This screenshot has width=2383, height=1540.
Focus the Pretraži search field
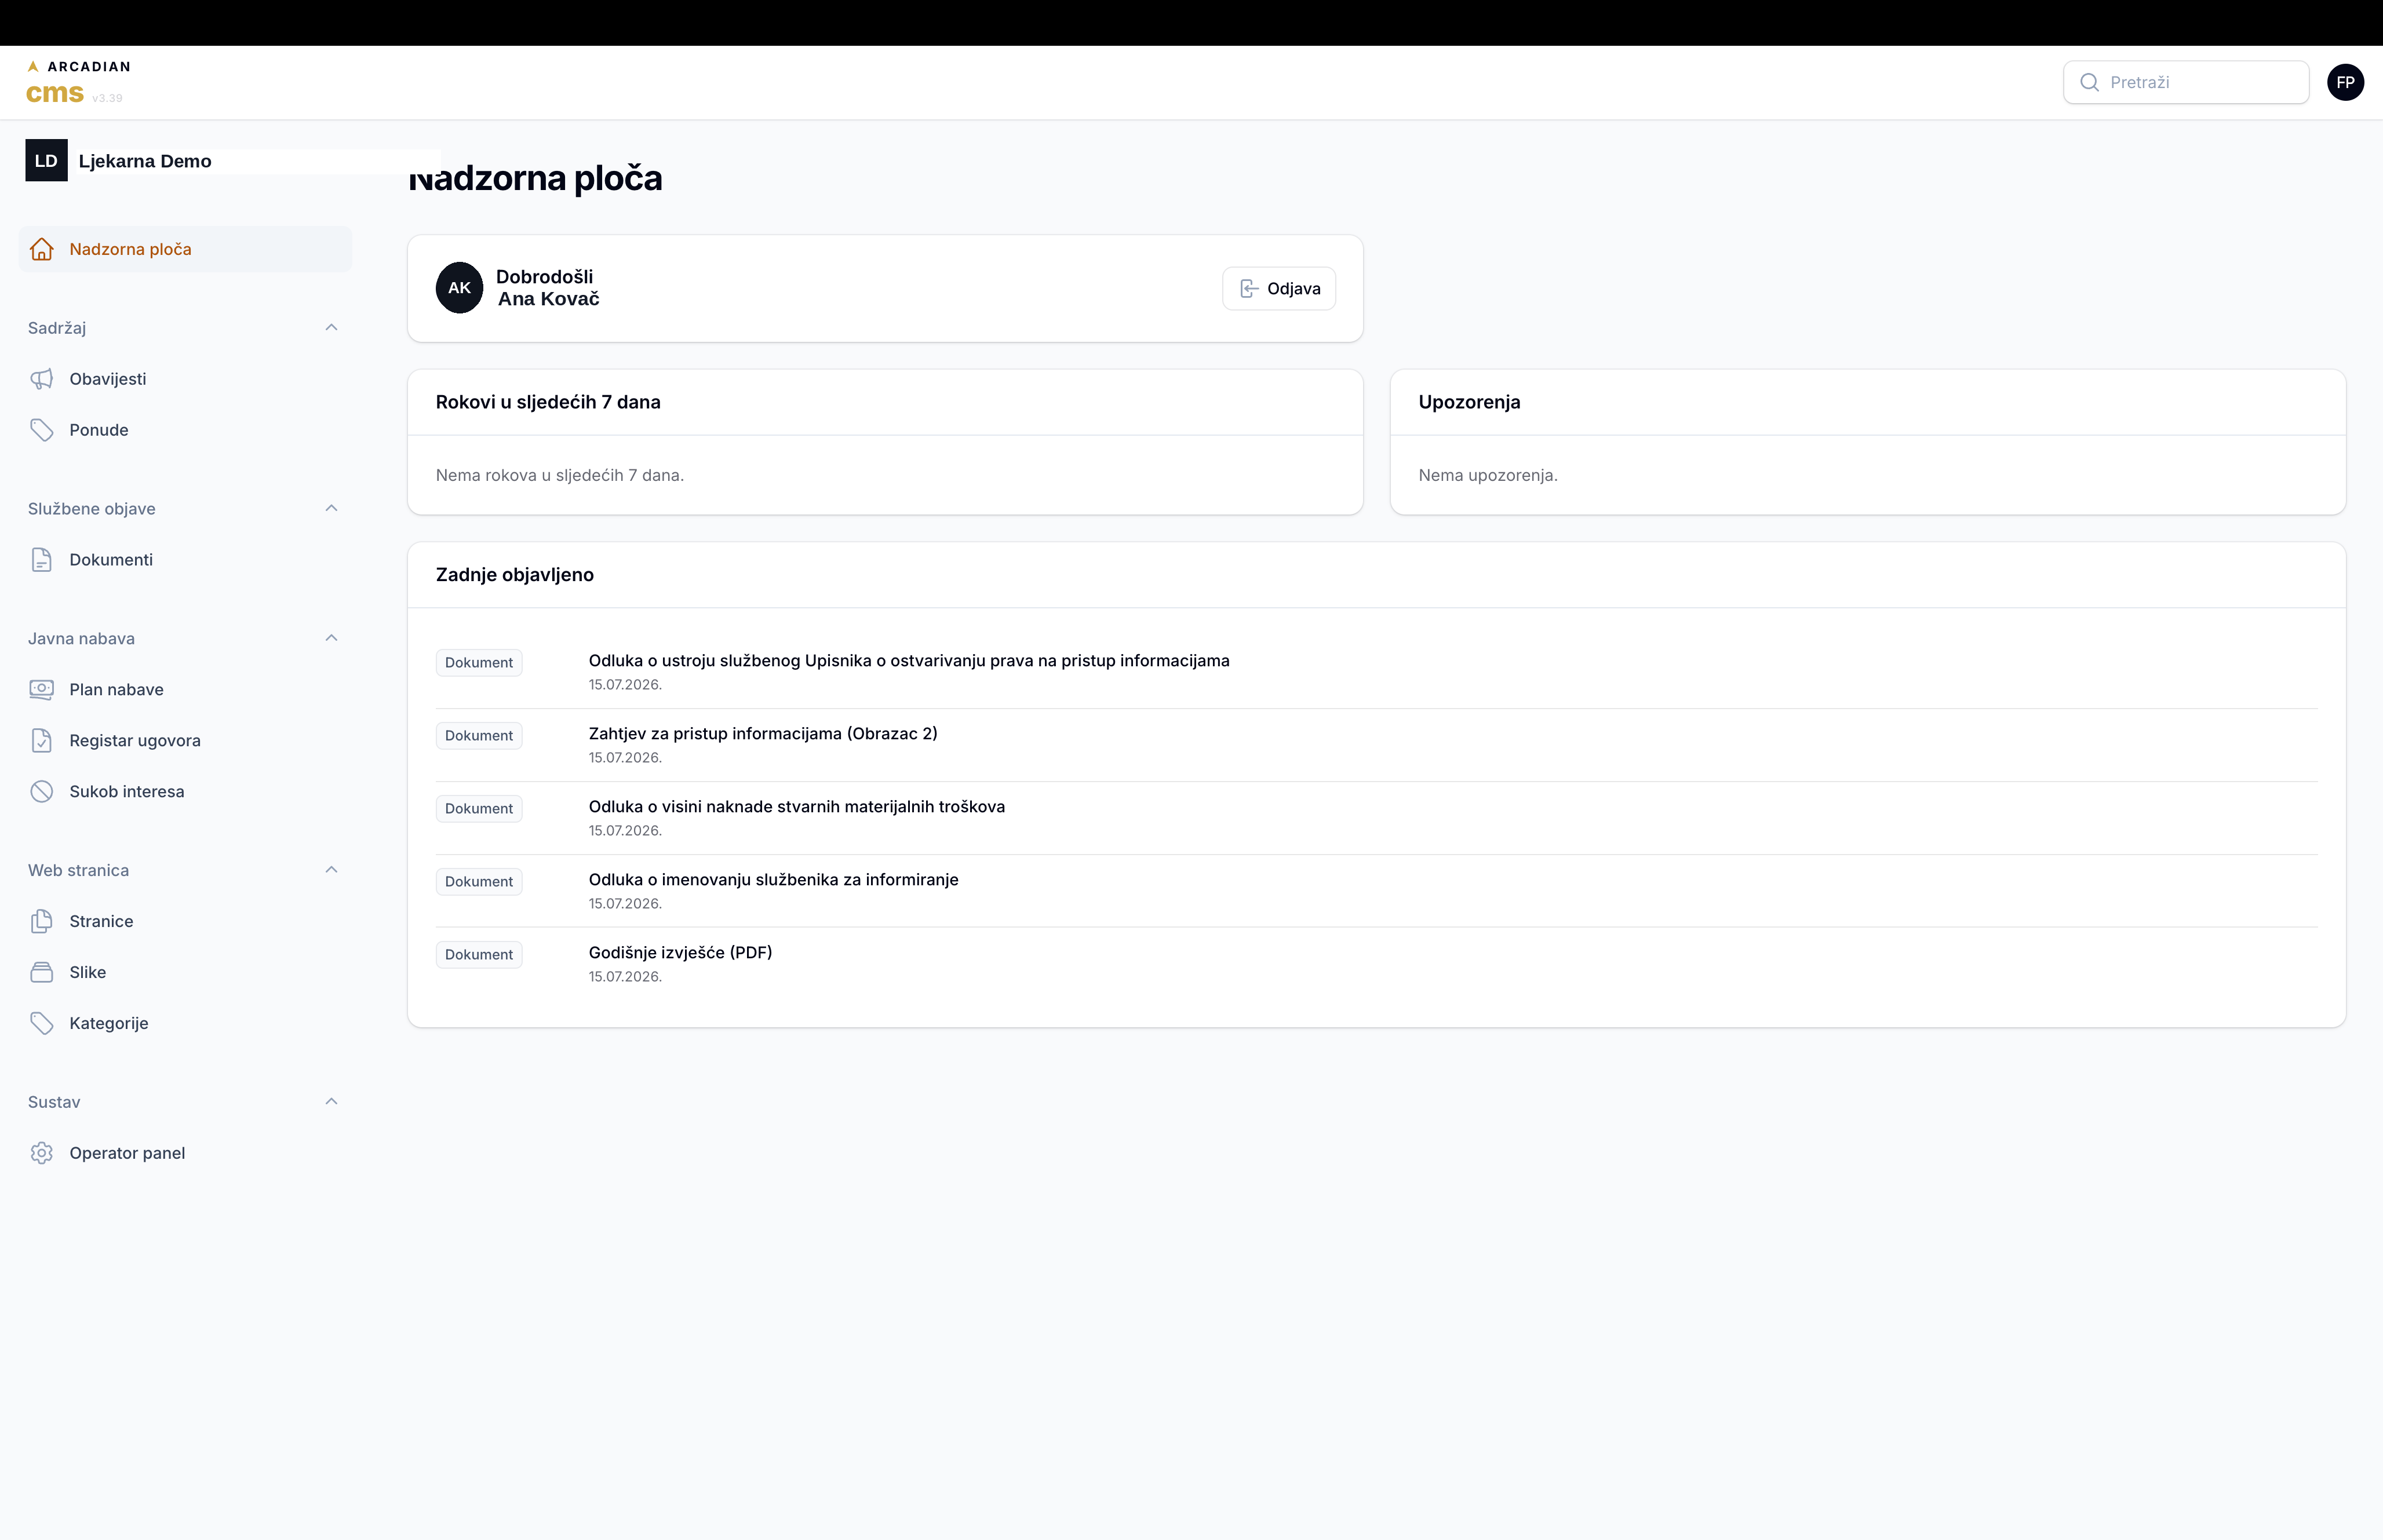tap(2186, 82)
